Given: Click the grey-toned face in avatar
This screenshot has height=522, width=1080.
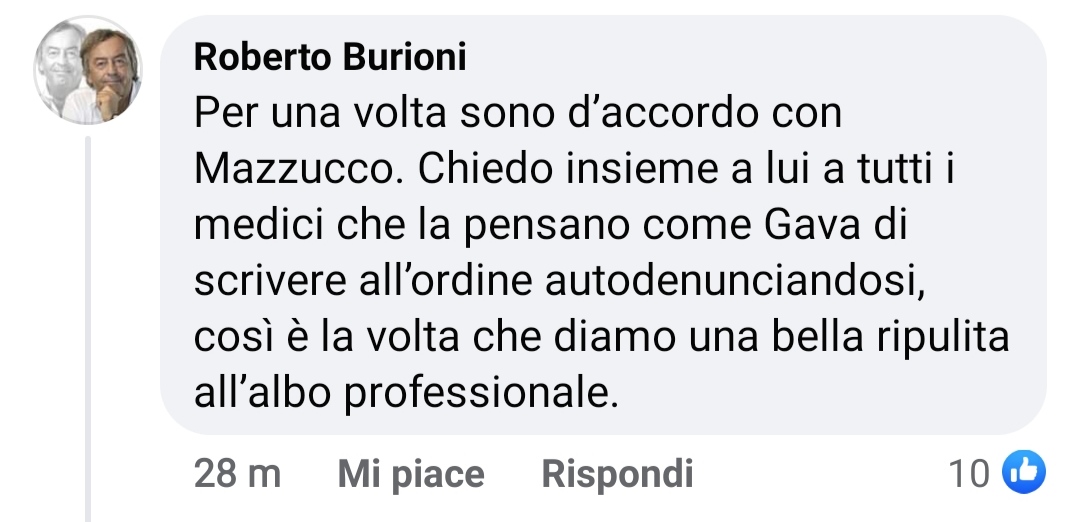Looking at the screenshot, I should click(61, 67).
